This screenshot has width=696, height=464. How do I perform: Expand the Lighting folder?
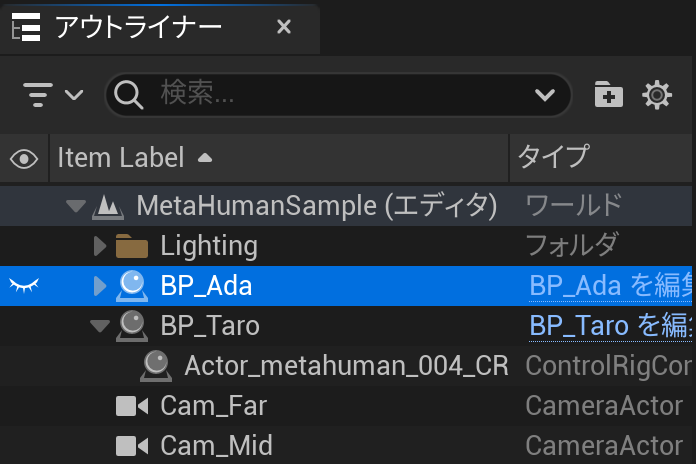pos(99,246)
